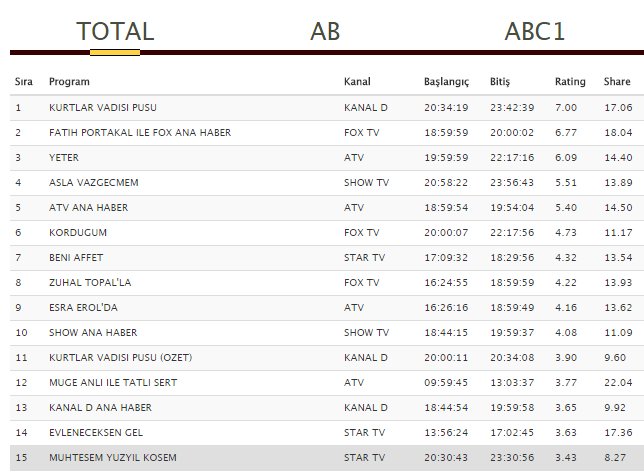This screenshot has width=644, height=472.
Task: Select the ABC1 tab
Action: [535, 31]
